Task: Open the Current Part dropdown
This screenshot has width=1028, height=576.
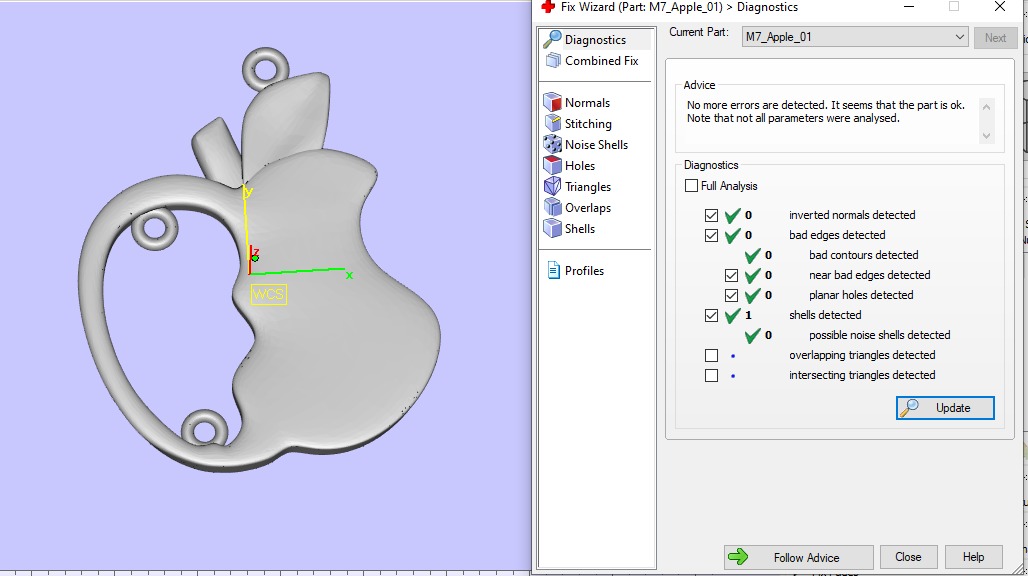Action: (x=855, y=37)
